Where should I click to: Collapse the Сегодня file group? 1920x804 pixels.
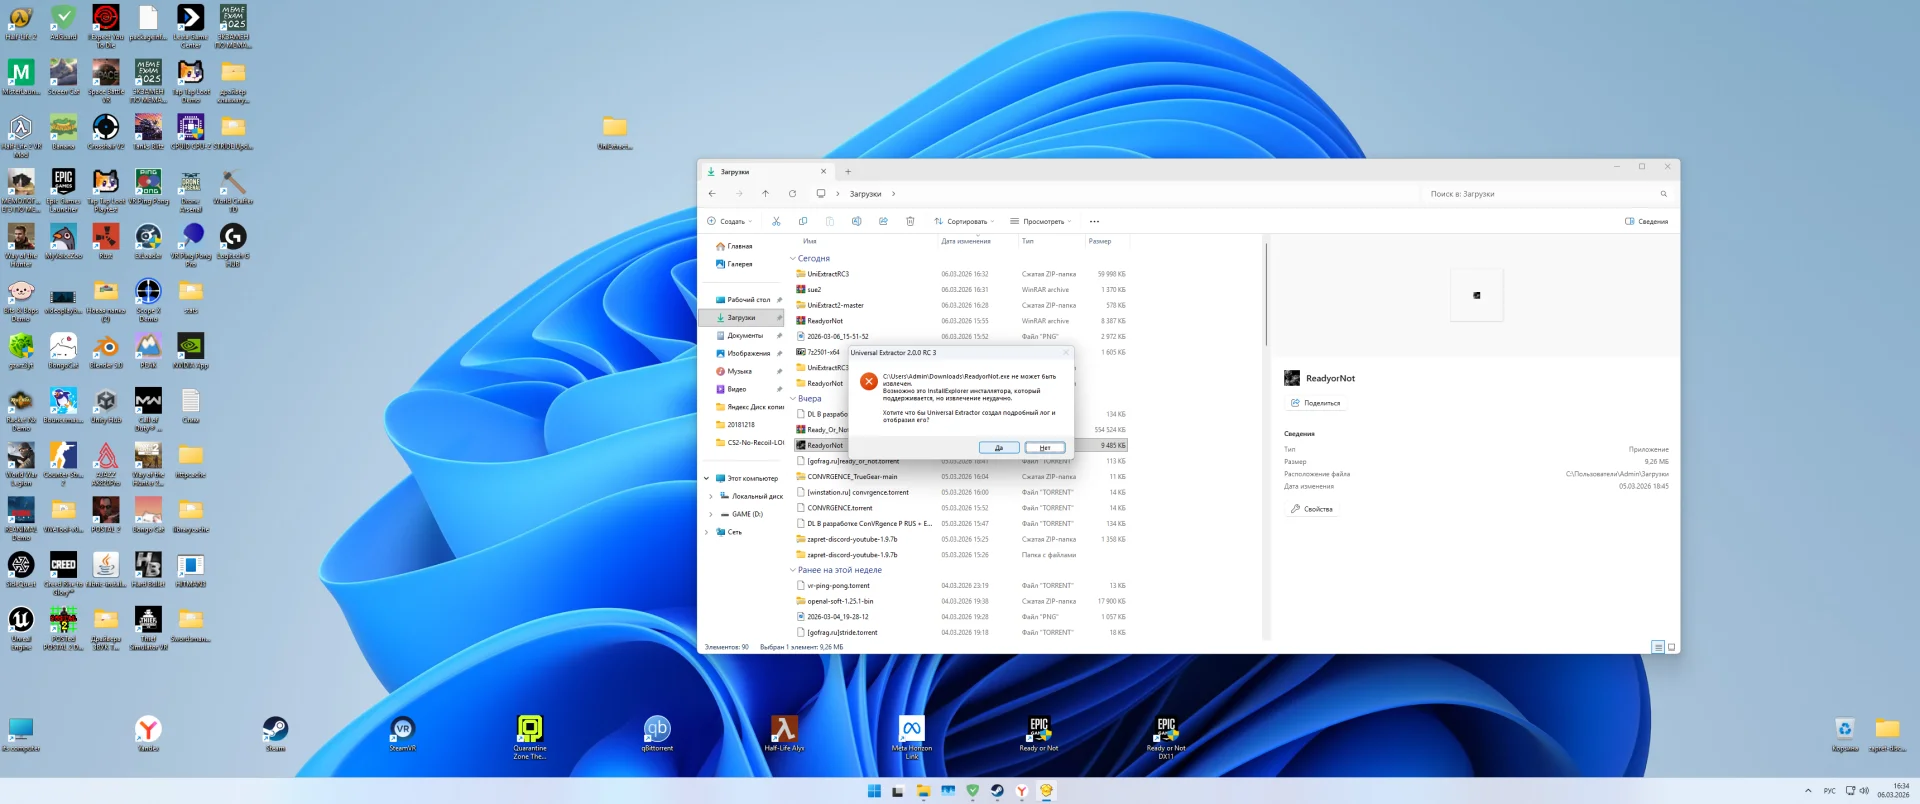click(x=793, y=258)
